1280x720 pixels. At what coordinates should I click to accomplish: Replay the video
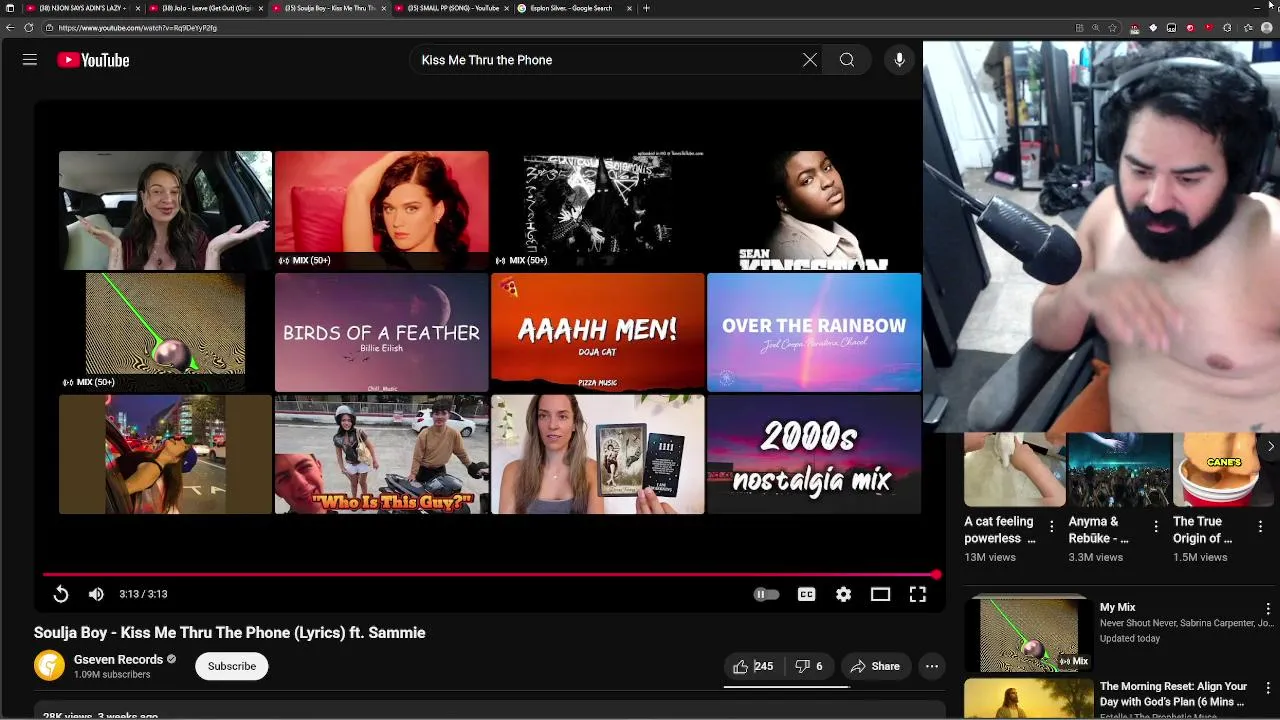(61, 594)
